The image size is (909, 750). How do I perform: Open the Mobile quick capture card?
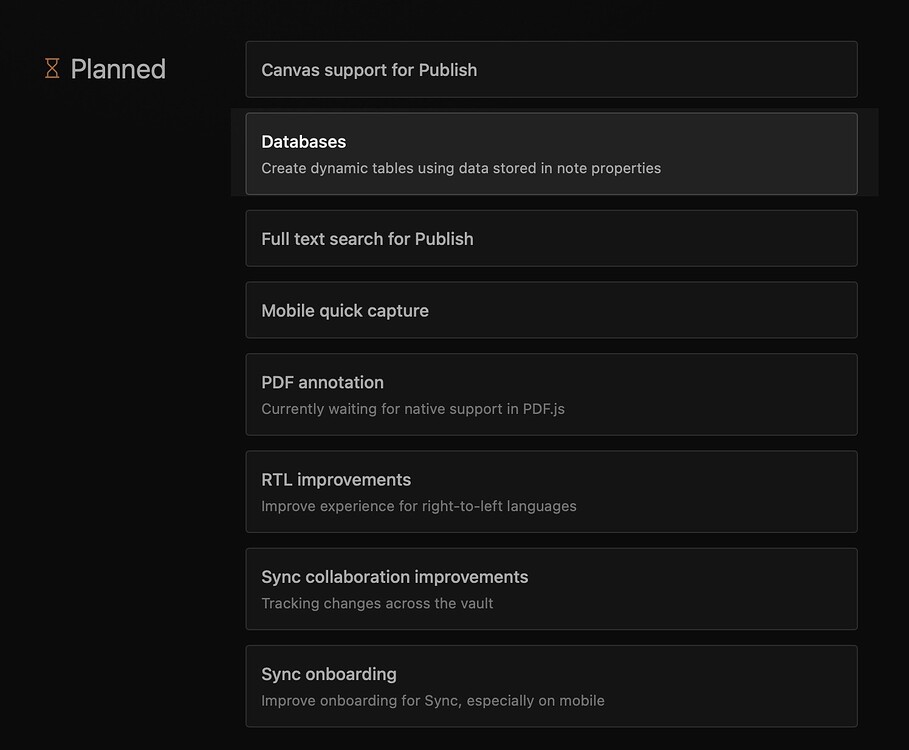551,310
